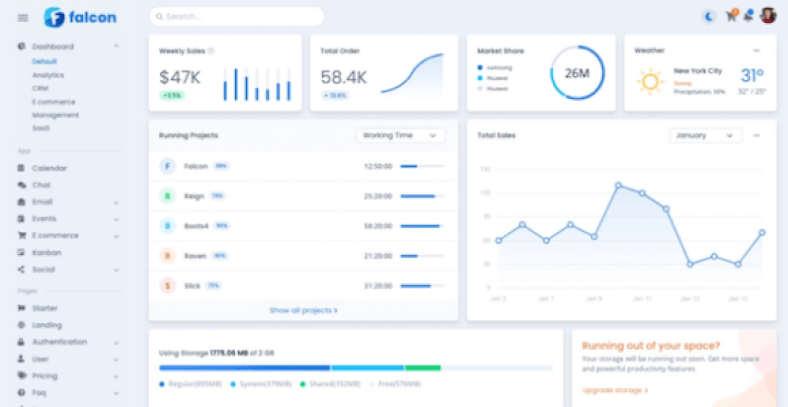Click the Kanban sidebar icon
This screenshot has width=788, height=407.
22,253
